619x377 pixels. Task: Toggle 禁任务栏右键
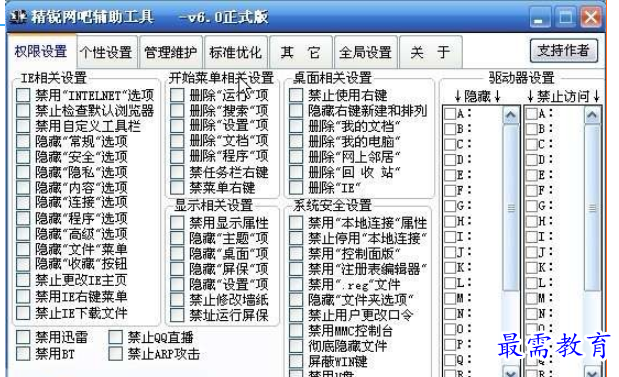pyautogui.click(x=177, y=172)
